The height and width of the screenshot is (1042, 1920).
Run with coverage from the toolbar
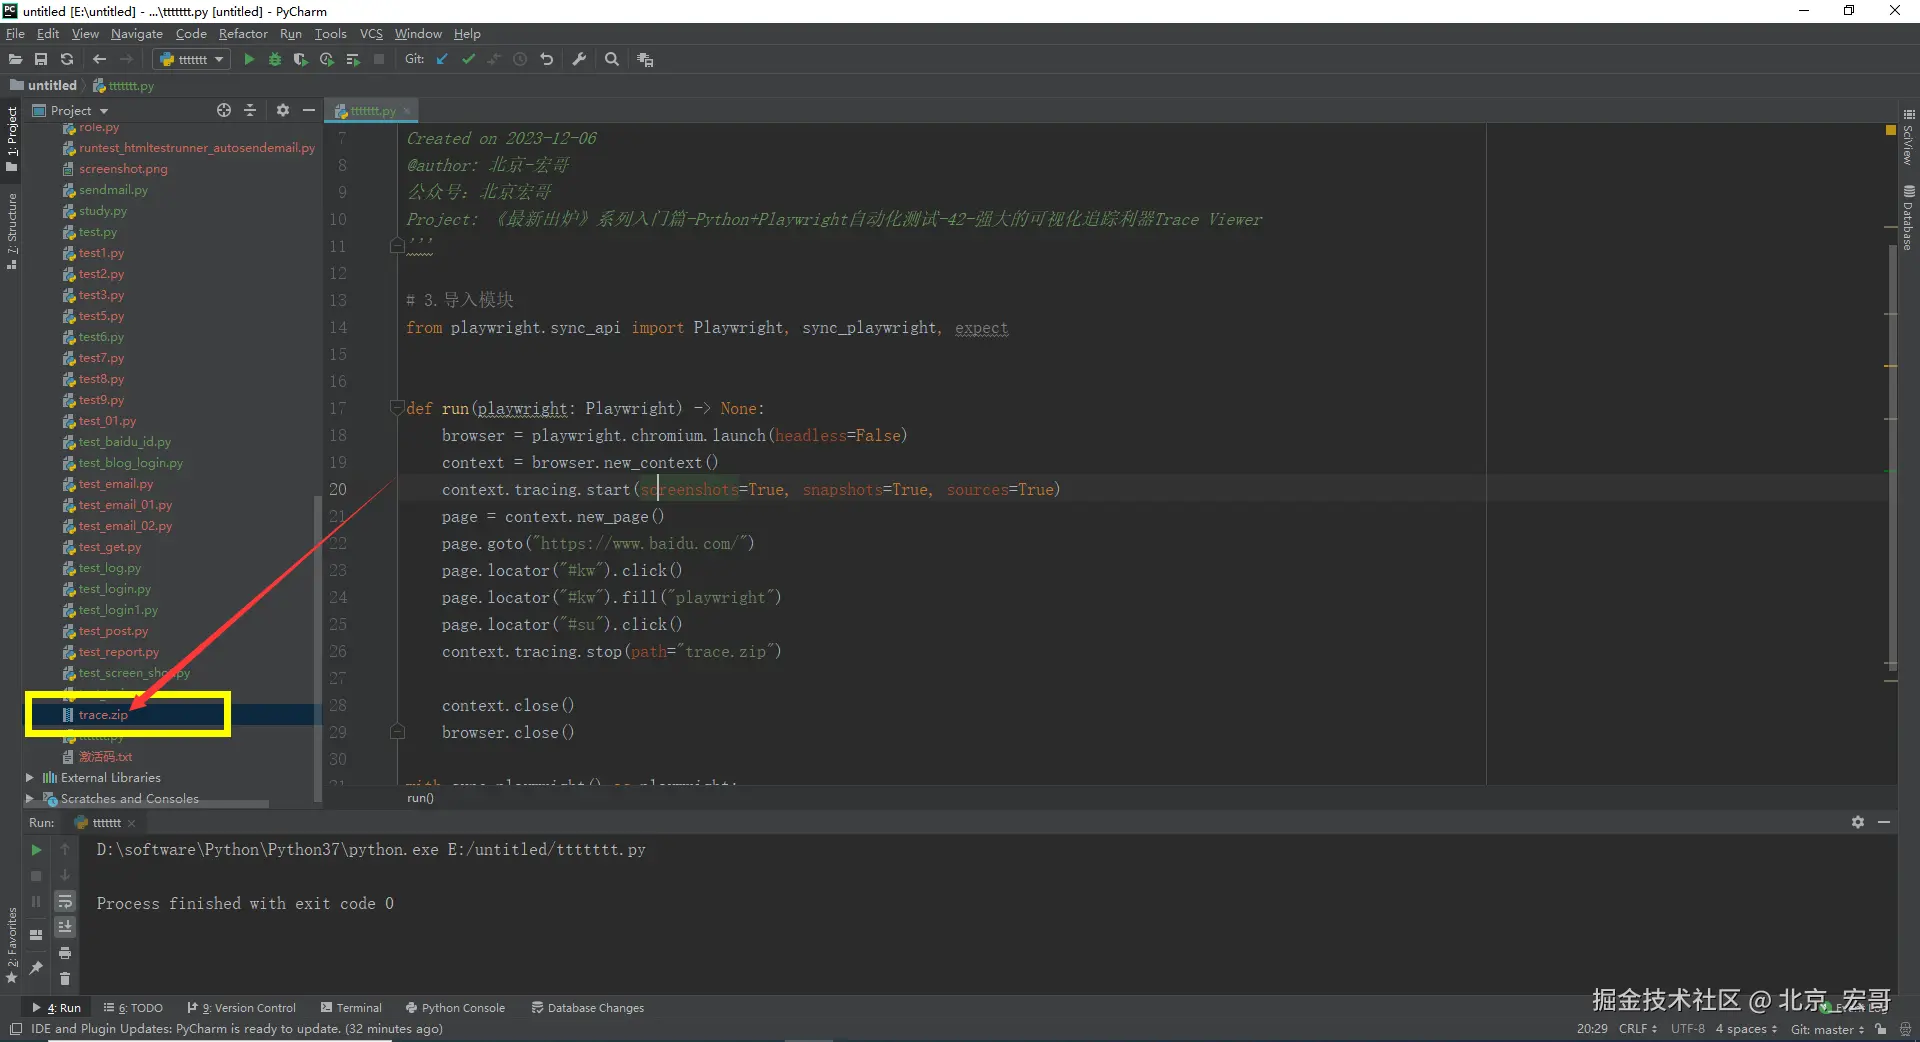[x=300, y=60]
